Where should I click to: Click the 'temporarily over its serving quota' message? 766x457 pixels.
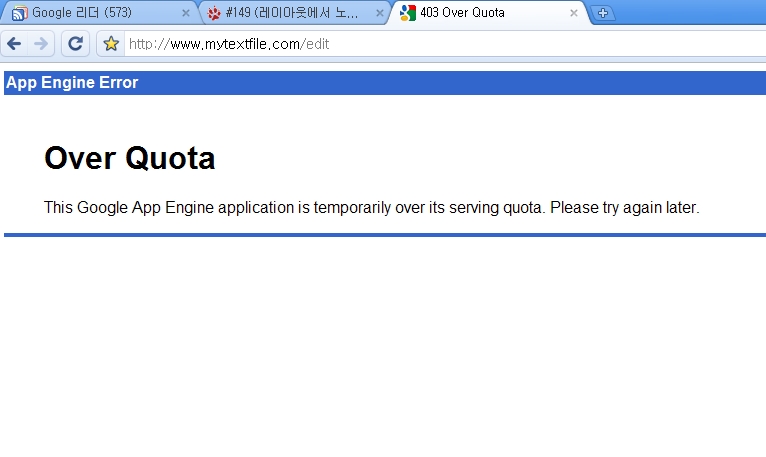point(371,207)
